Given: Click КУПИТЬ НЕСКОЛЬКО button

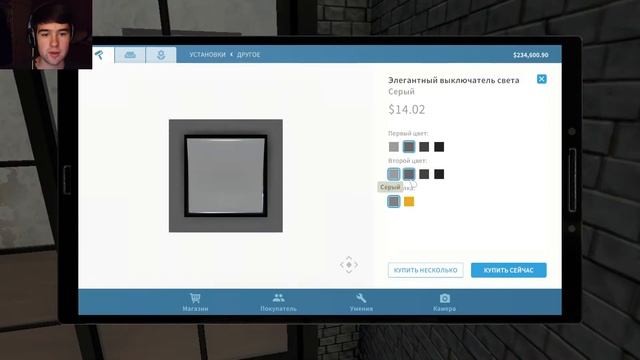Looking at the screenshot, I should coord(426,270).
